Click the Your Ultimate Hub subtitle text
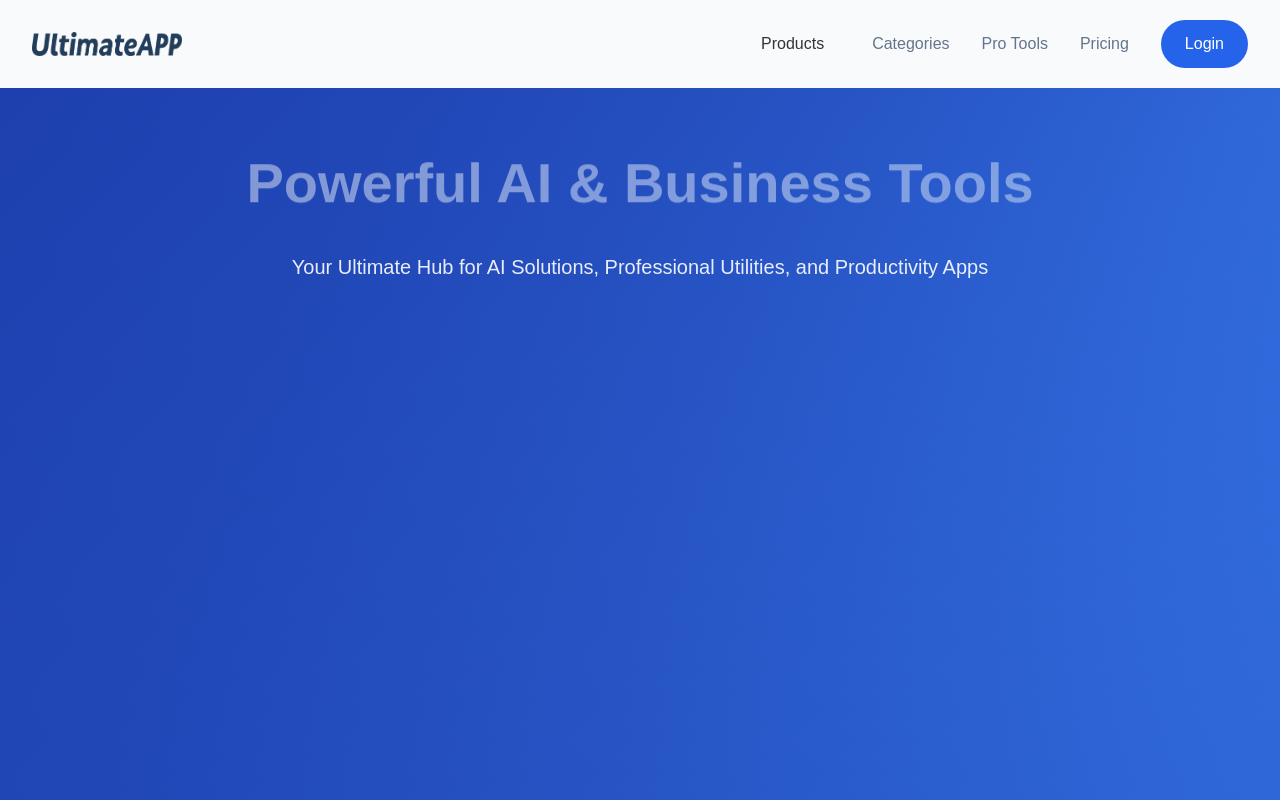Screen dimensions: 1280x800 pos(640,267)
